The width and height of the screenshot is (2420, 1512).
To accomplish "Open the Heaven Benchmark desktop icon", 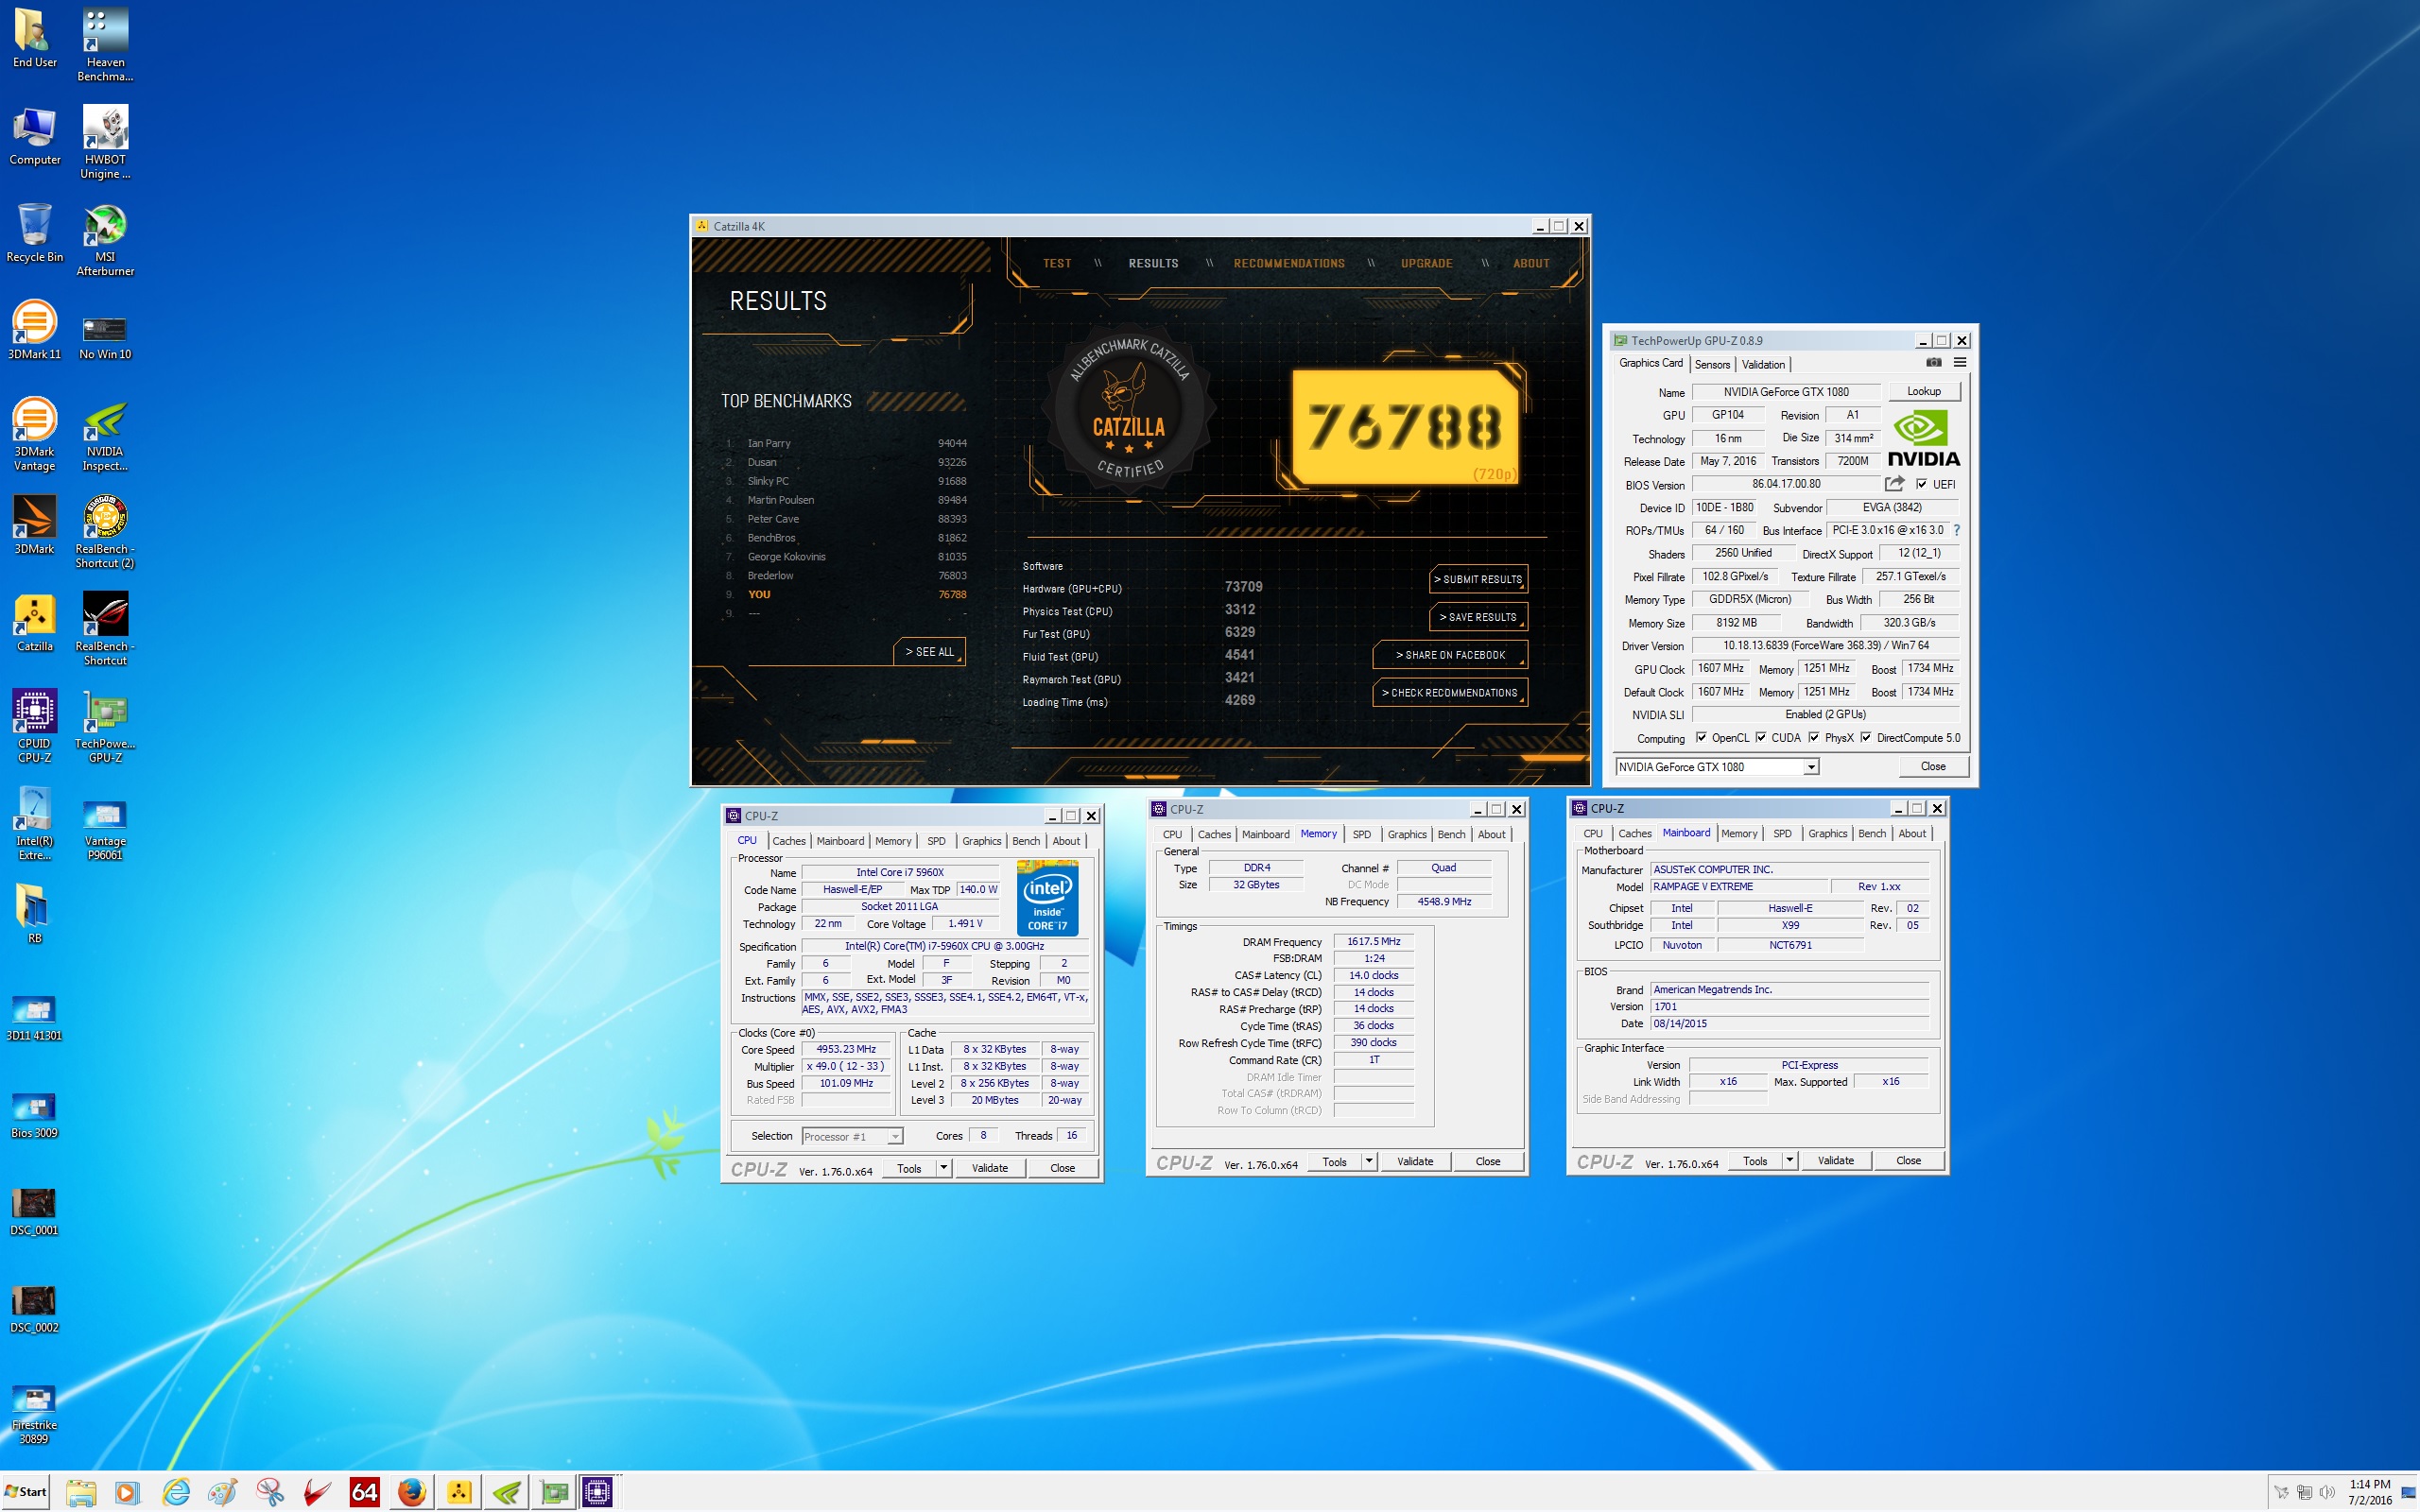I will click(105, 46).
